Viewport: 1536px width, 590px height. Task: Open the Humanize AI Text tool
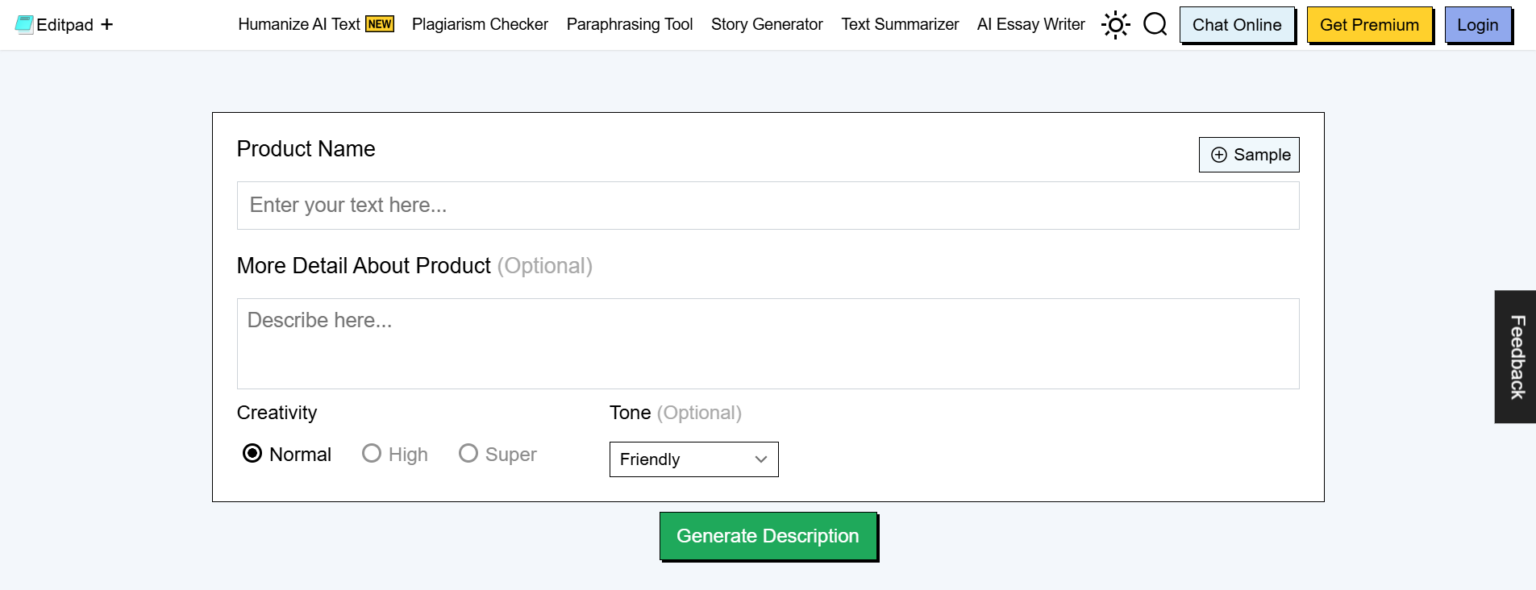point(300,23)
